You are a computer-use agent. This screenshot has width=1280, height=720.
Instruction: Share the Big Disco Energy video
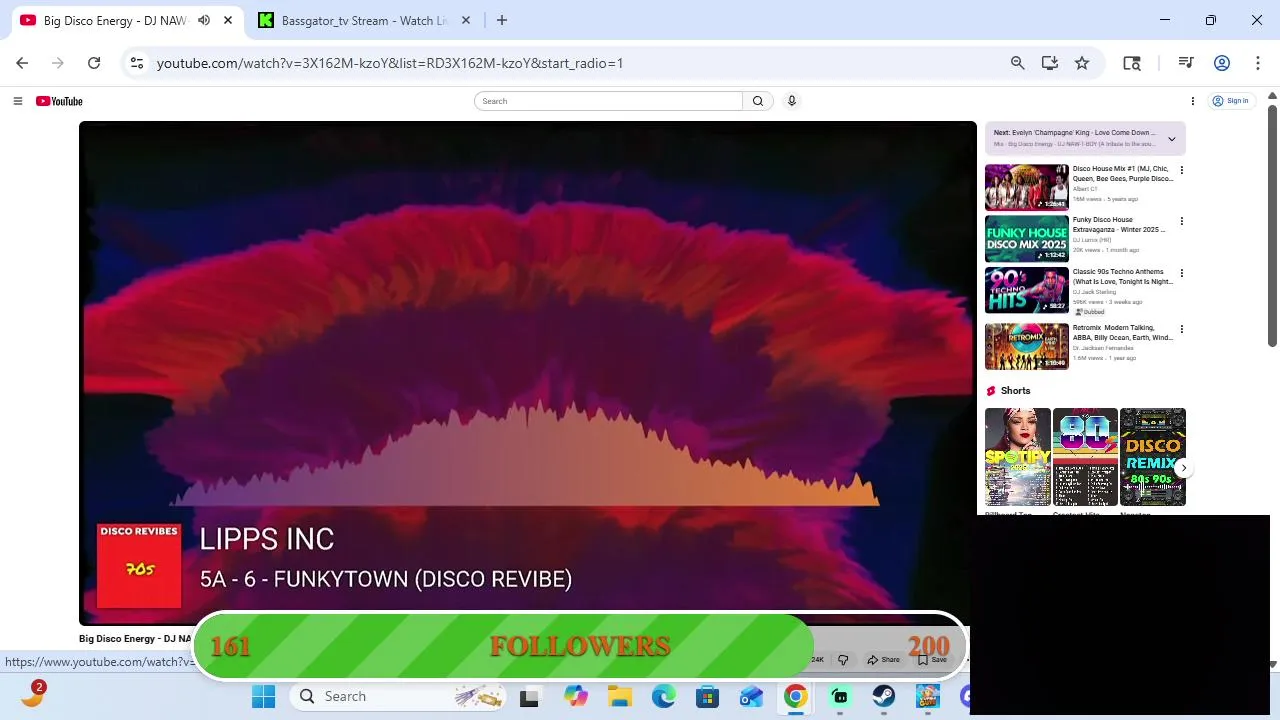click(x=884, y=660)
